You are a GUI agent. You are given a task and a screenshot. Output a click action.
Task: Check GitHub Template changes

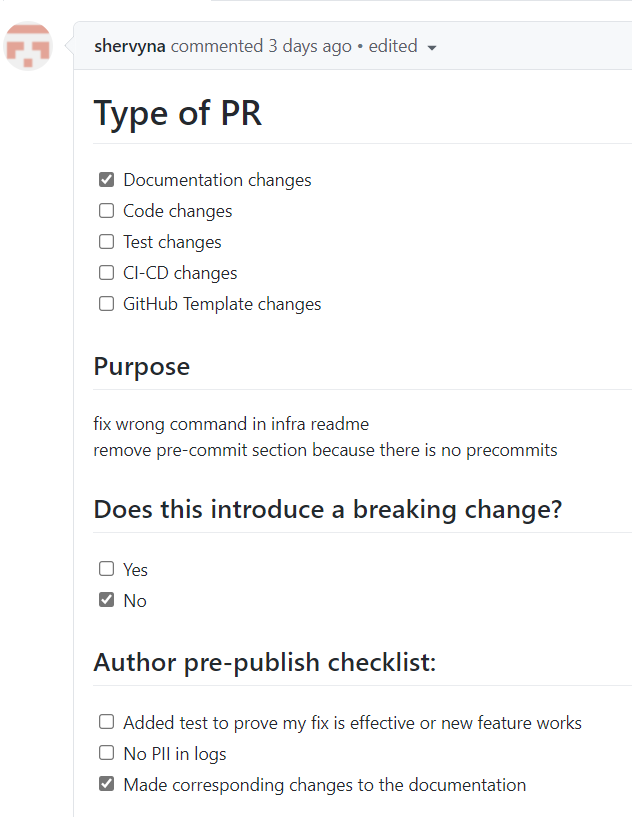click(x=106, y=303)
